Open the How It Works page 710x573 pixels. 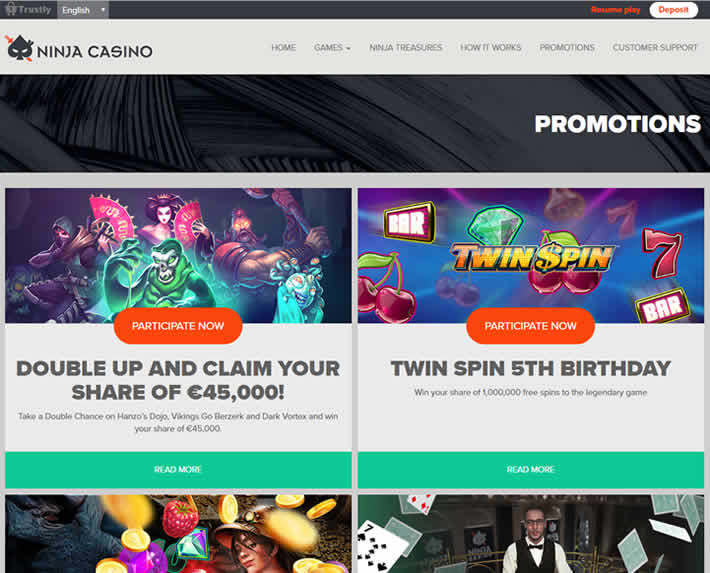coord(490,47)
